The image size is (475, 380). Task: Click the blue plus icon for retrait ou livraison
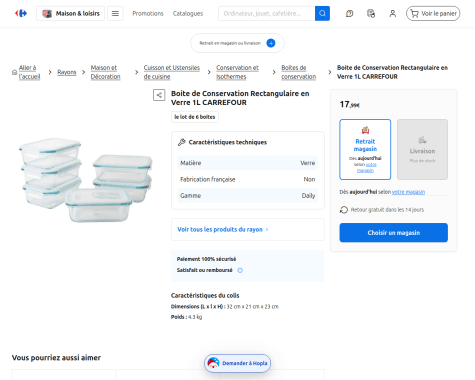pyautogui.click(x=271, y=43)
